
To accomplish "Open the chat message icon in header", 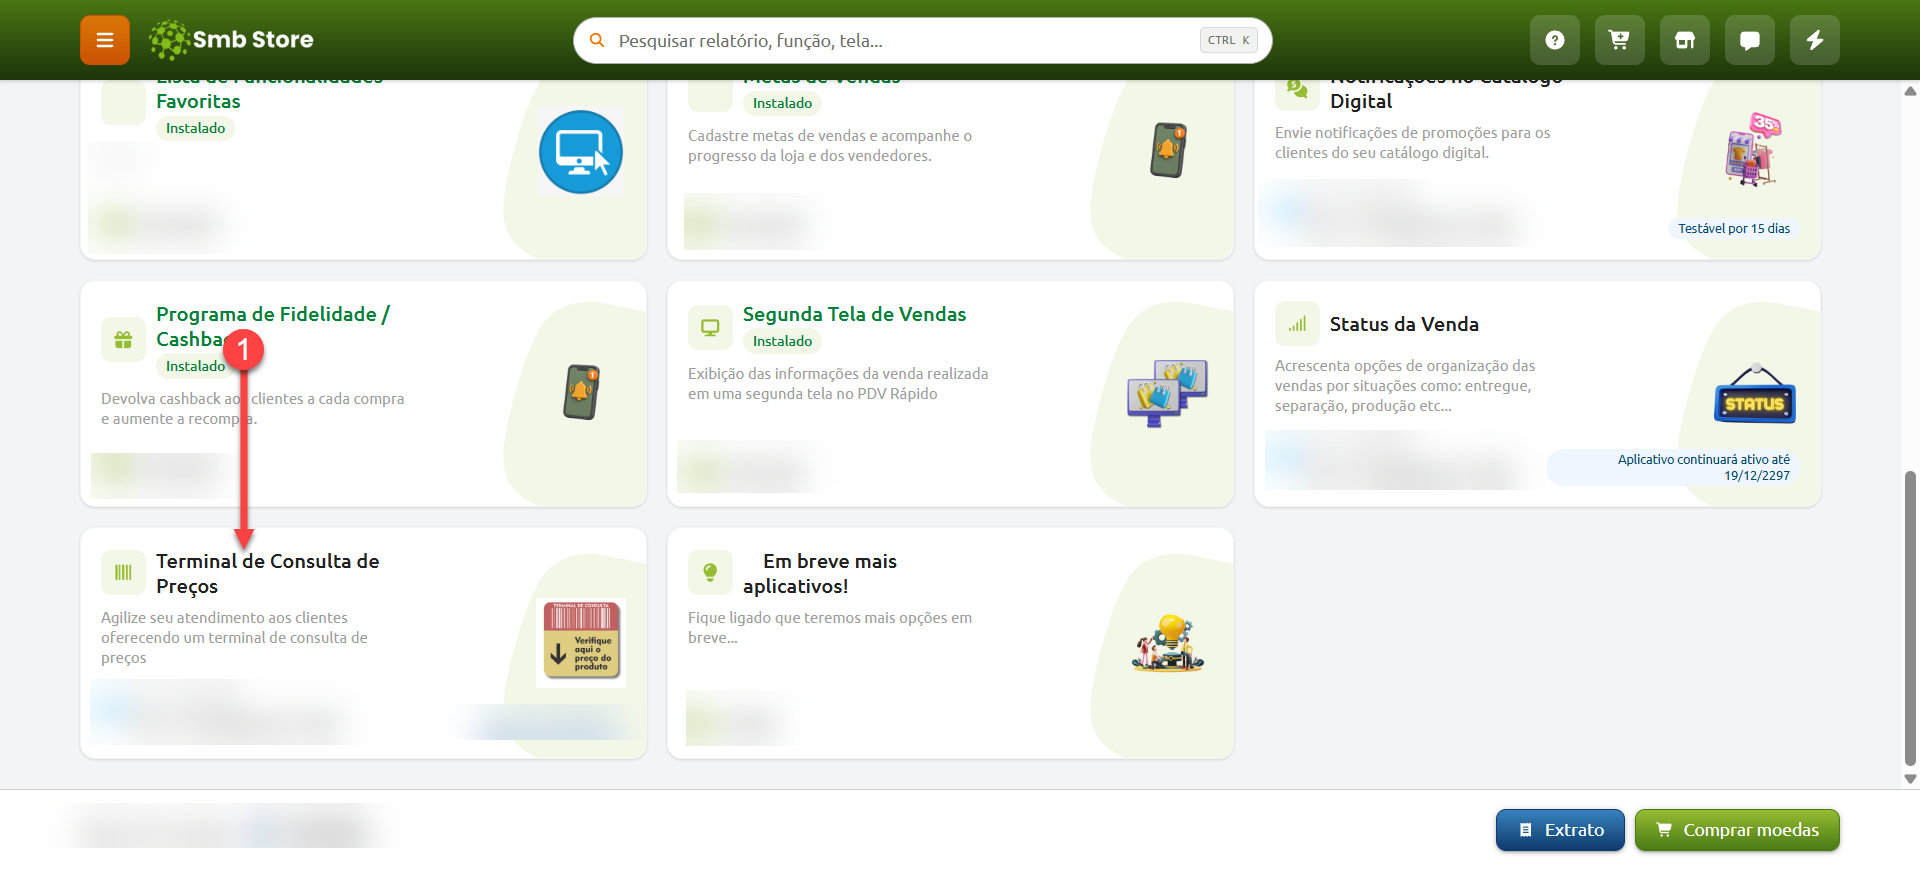I will [1750, 40].
